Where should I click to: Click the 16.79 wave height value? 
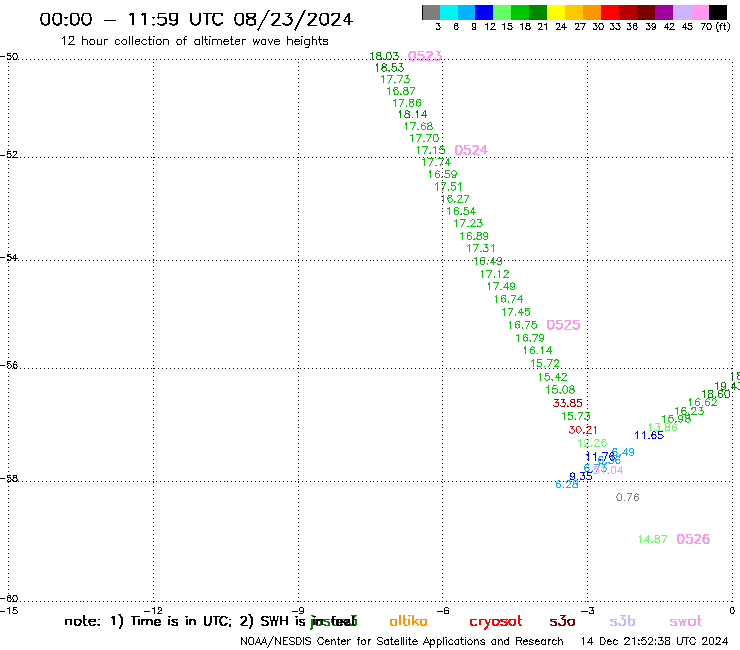point(530,338)
